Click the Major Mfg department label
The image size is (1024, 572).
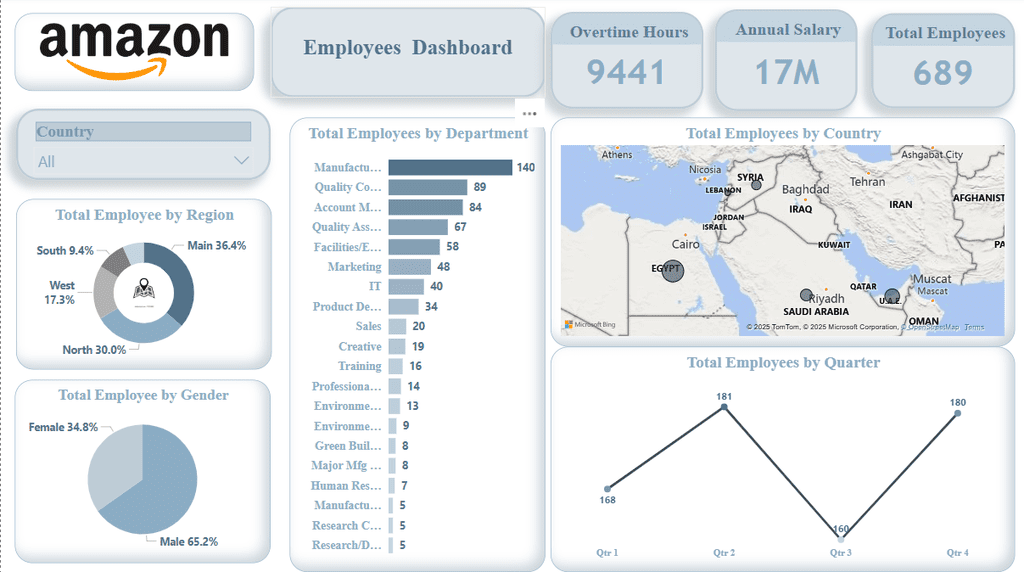coord(346,466)
